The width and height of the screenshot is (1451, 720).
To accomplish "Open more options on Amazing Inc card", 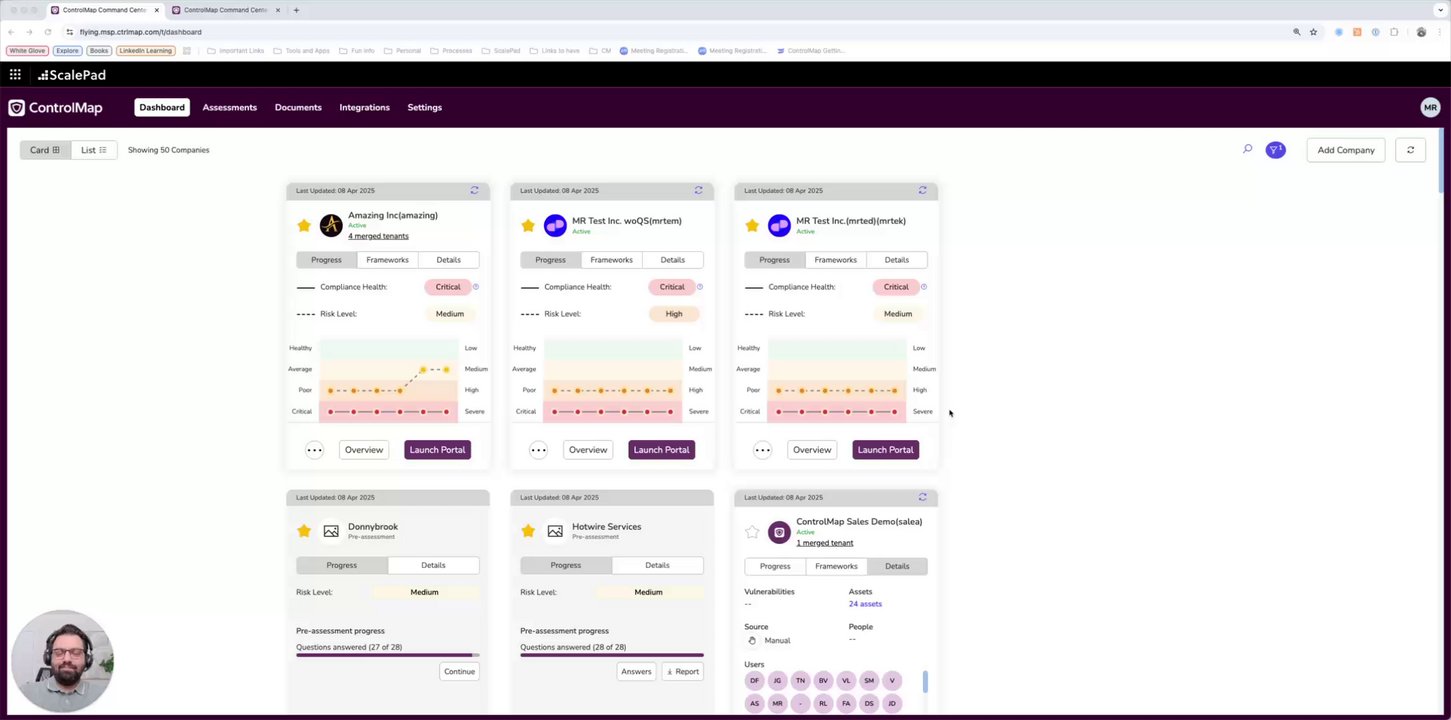I will pyautogui.click(x=314, y=450).
